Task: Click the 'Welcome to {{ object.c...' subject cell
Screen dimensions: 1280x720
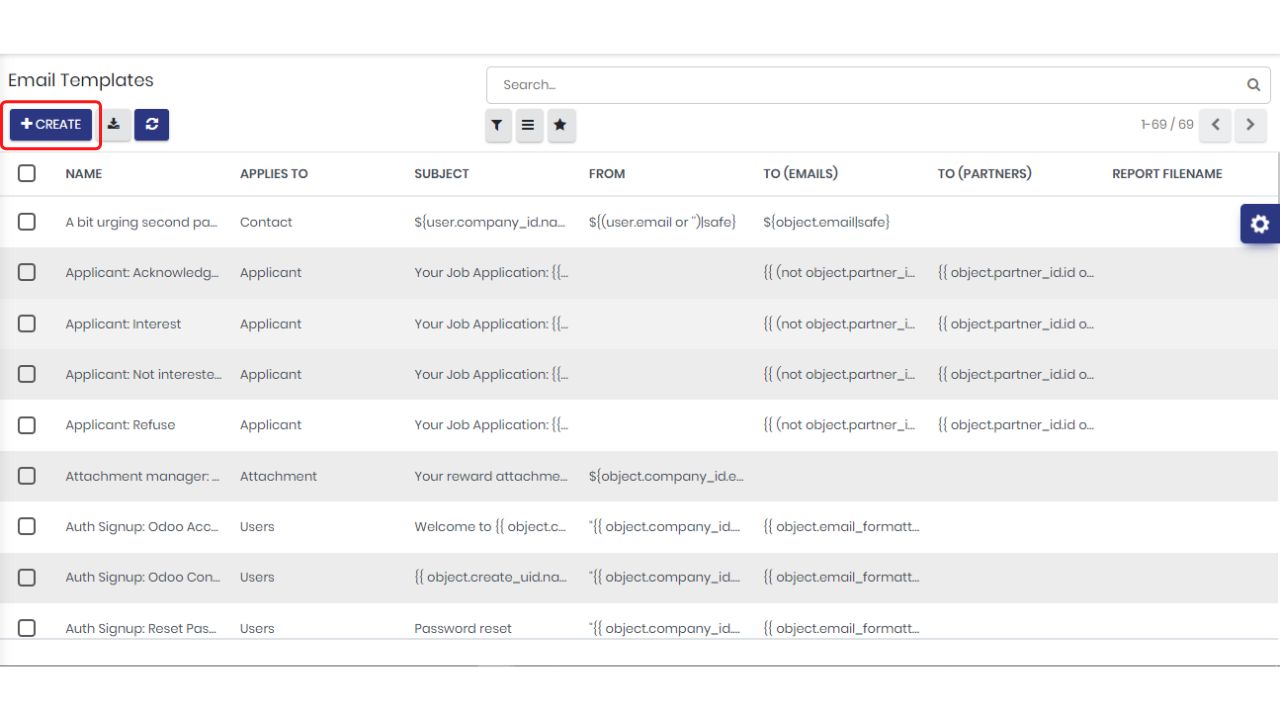Action: click(491, 527)
